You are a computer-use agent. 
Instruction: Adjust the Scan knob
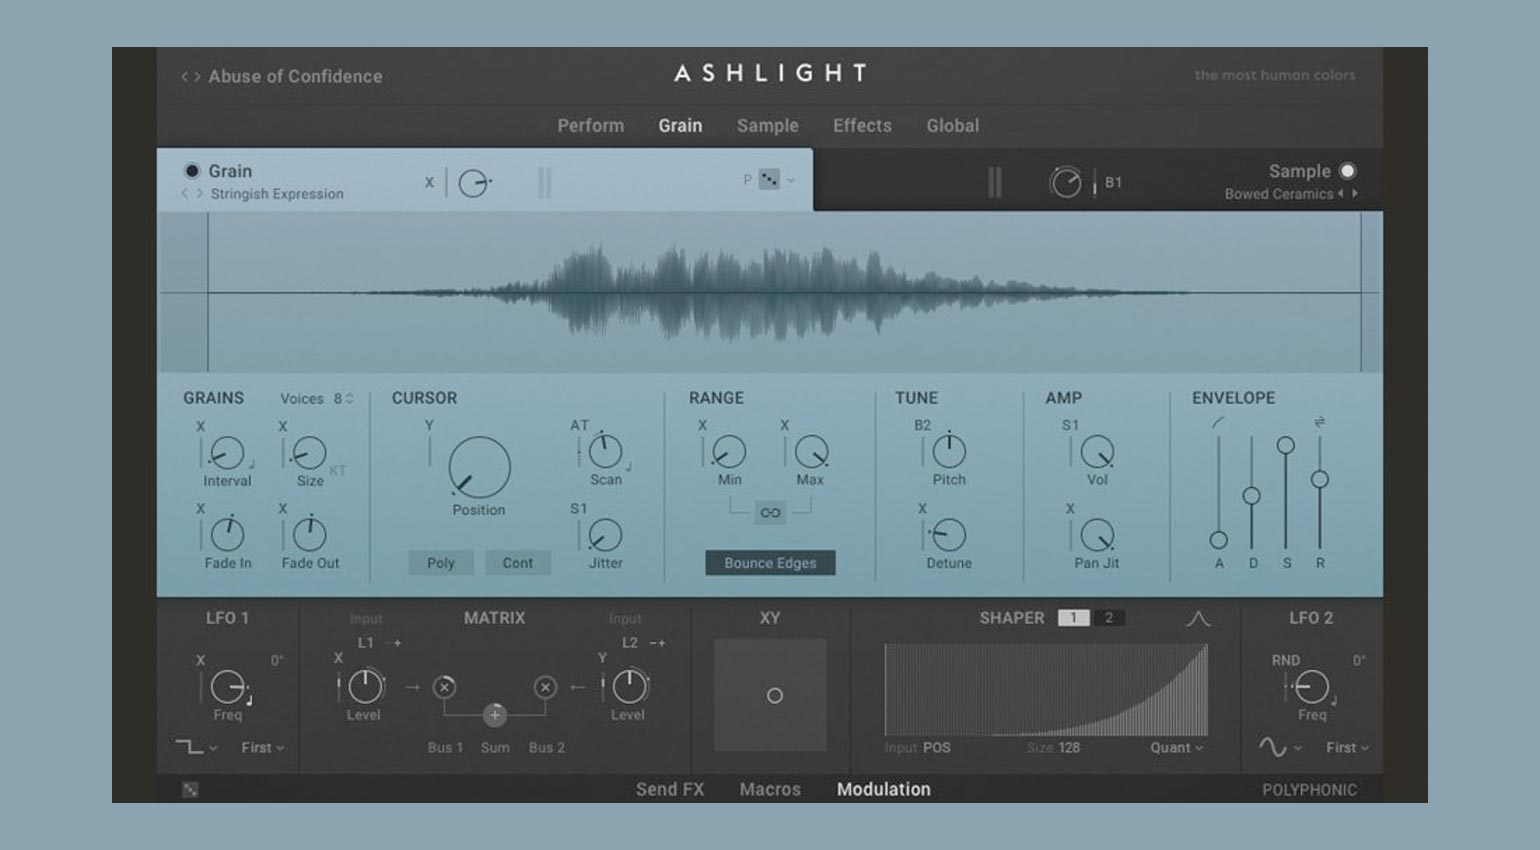pyautogui.click(x=605, y=452)
